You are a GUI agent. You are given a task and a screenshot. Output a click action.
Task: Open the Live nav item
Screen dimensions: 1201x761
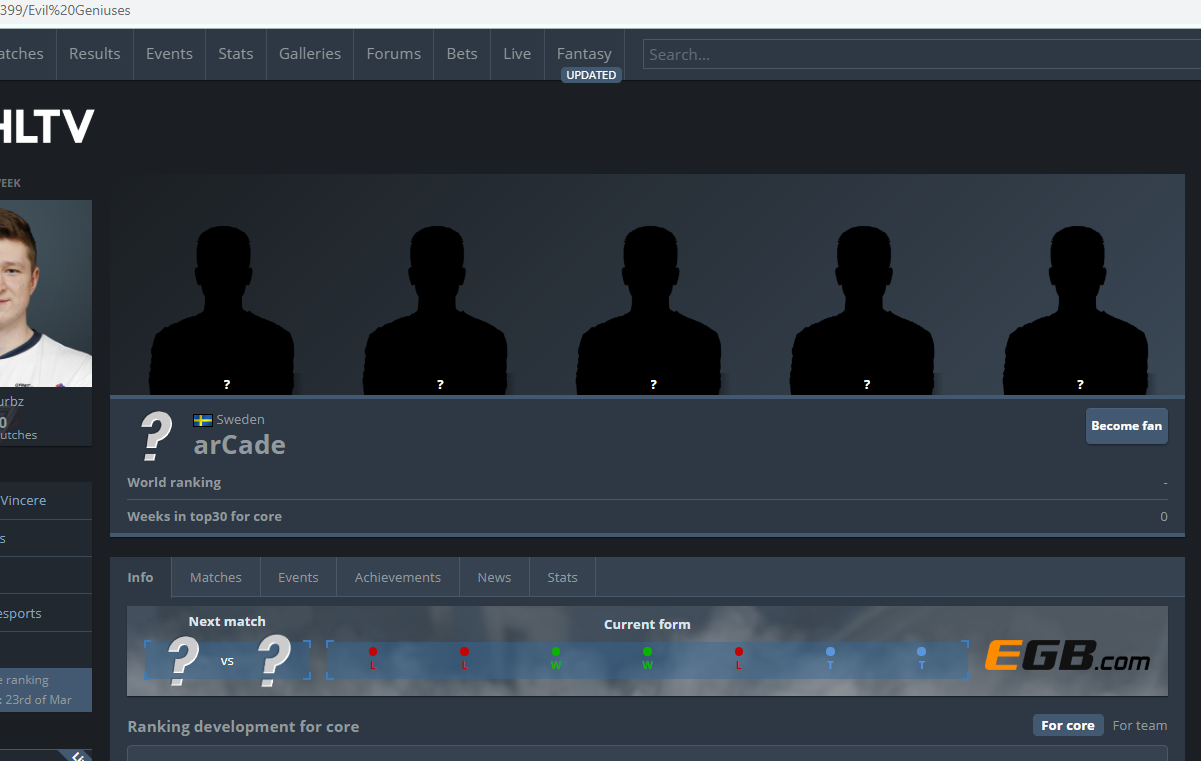pyautogui.click(x=517, y=54)
